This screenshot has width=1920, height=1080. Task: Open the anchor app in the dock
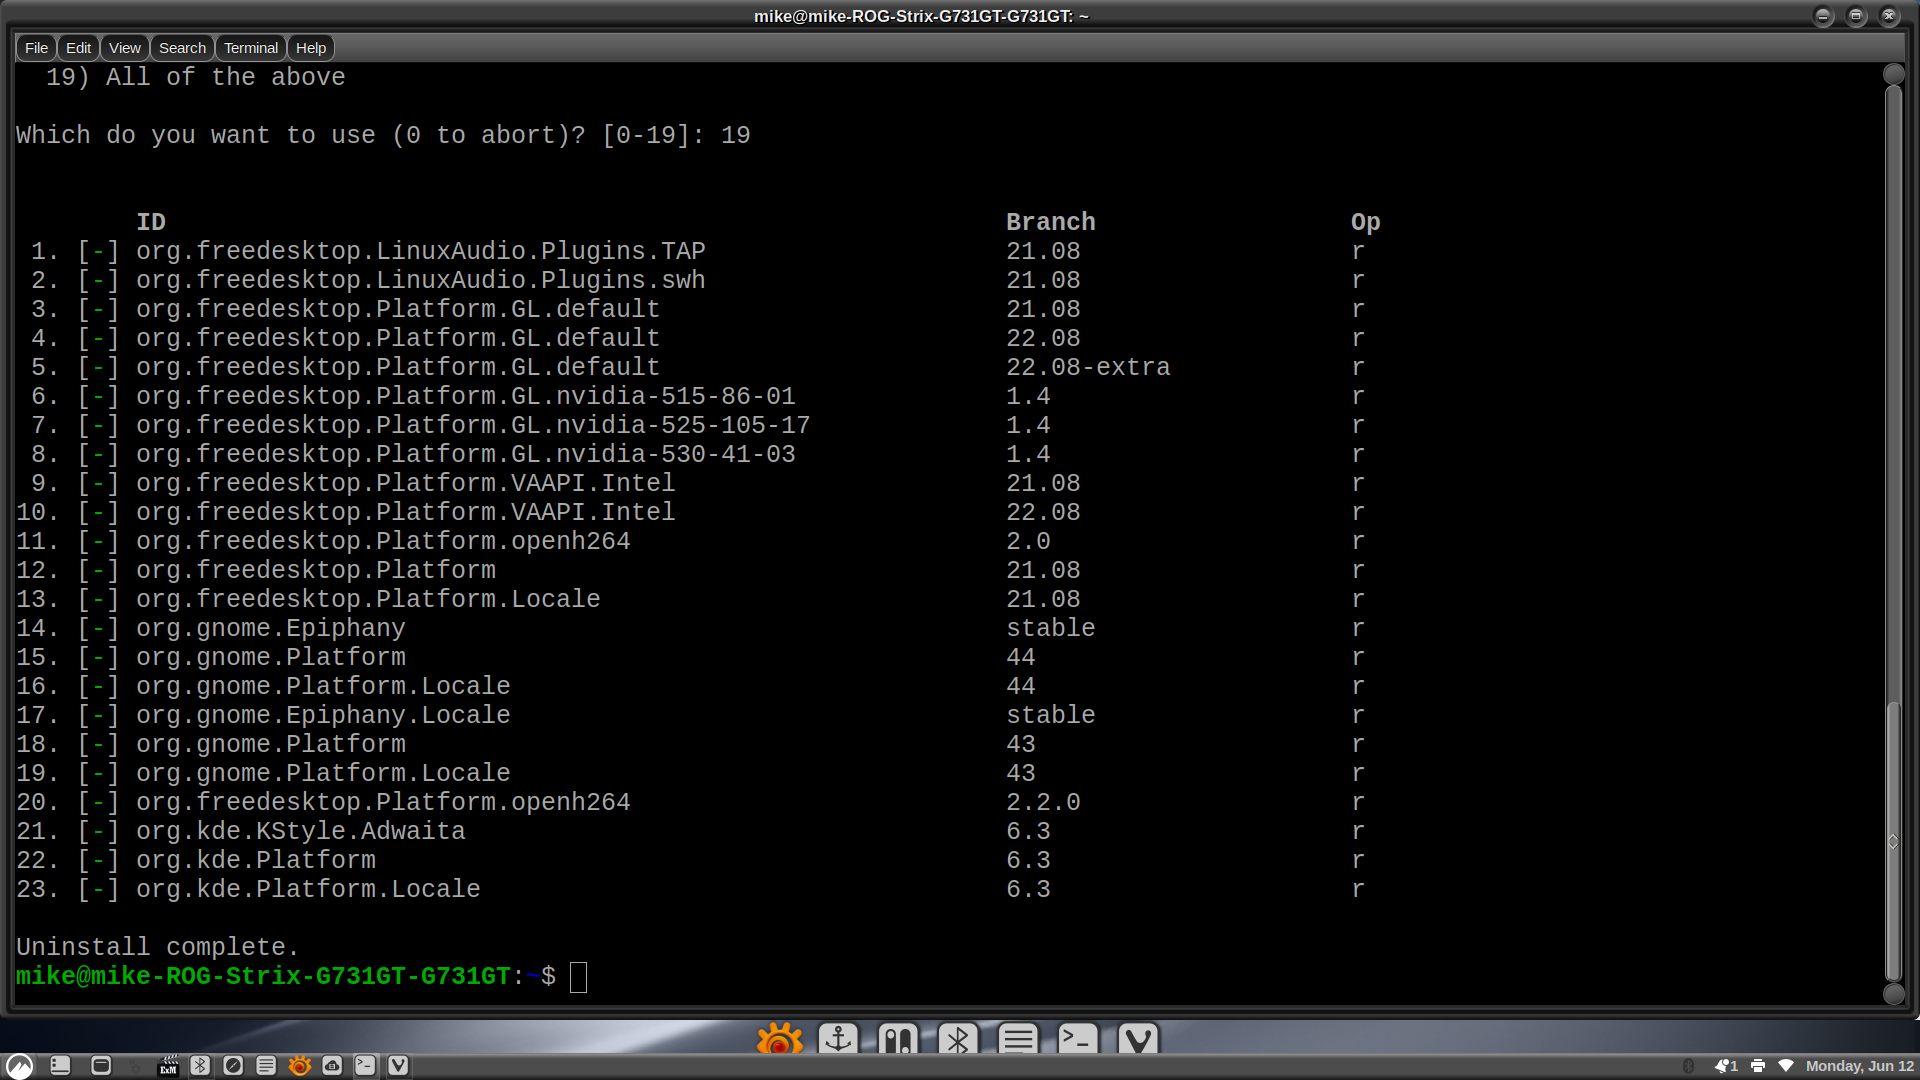coord(838,1039)
